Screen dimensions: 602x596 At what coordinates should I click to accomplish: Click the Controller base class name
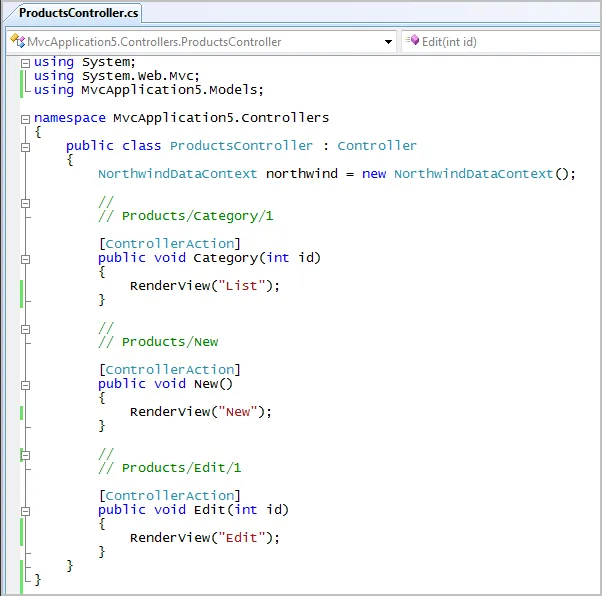click(377, 146)
